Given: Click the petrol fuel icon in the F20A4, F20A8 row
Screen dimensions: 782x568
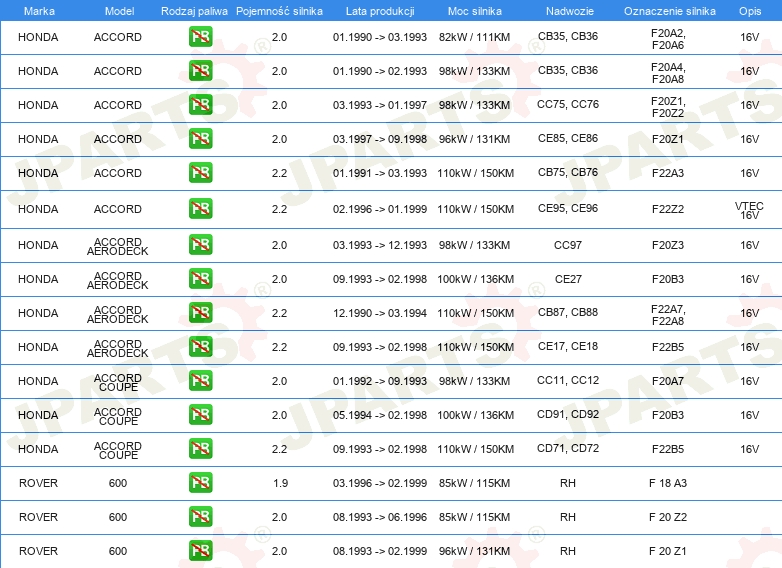Looking at the screenshot, I should click(200, 70).
